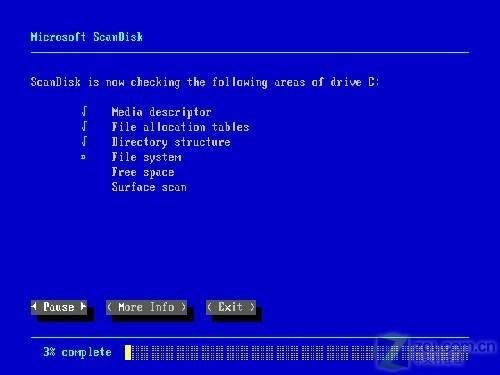The image size is (500, 375).
Task: Open the More Info button
Action: [146, 307]
